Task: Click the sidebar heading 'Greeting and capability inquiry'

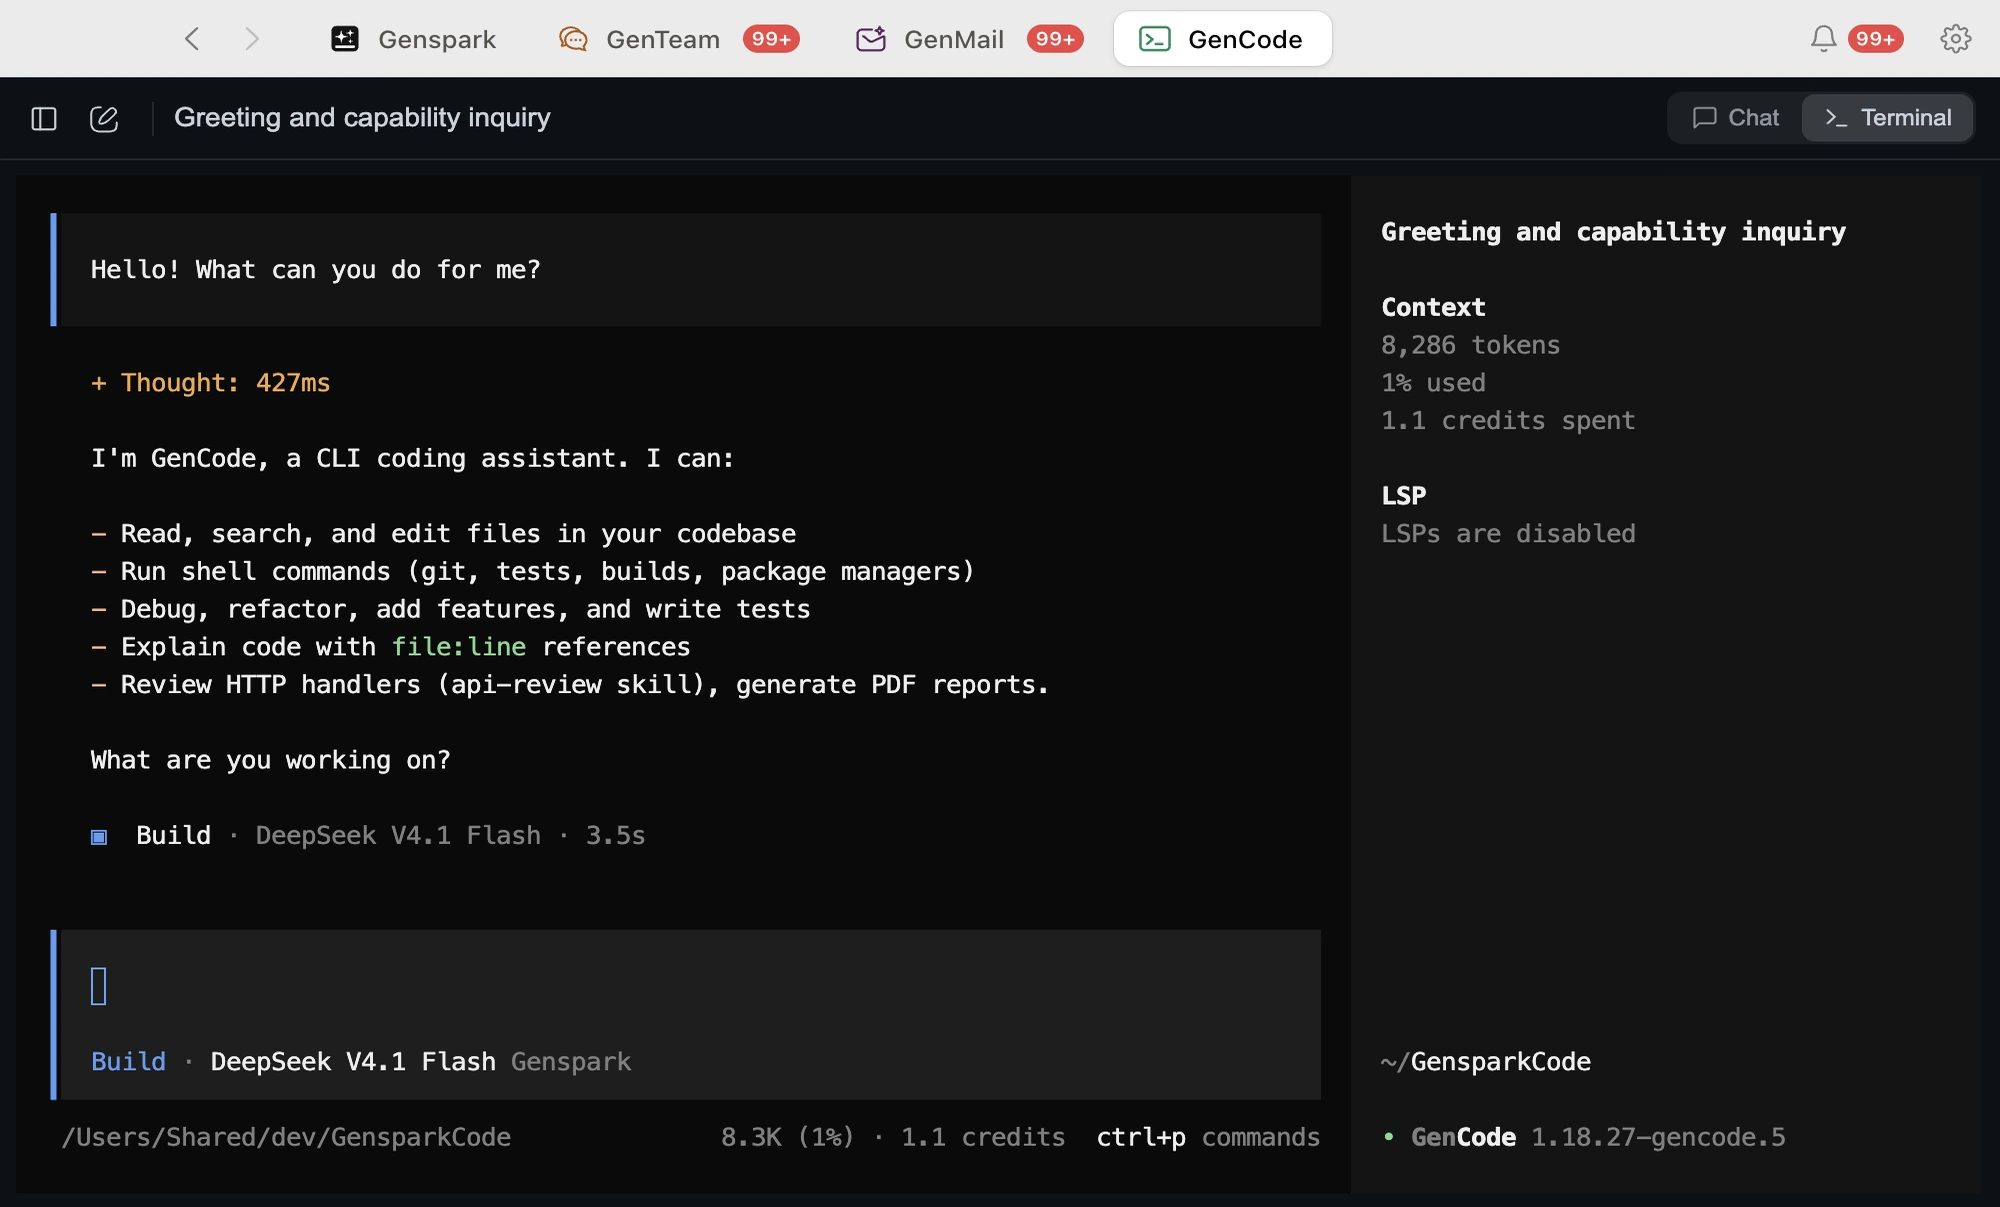Action: 1613,232
